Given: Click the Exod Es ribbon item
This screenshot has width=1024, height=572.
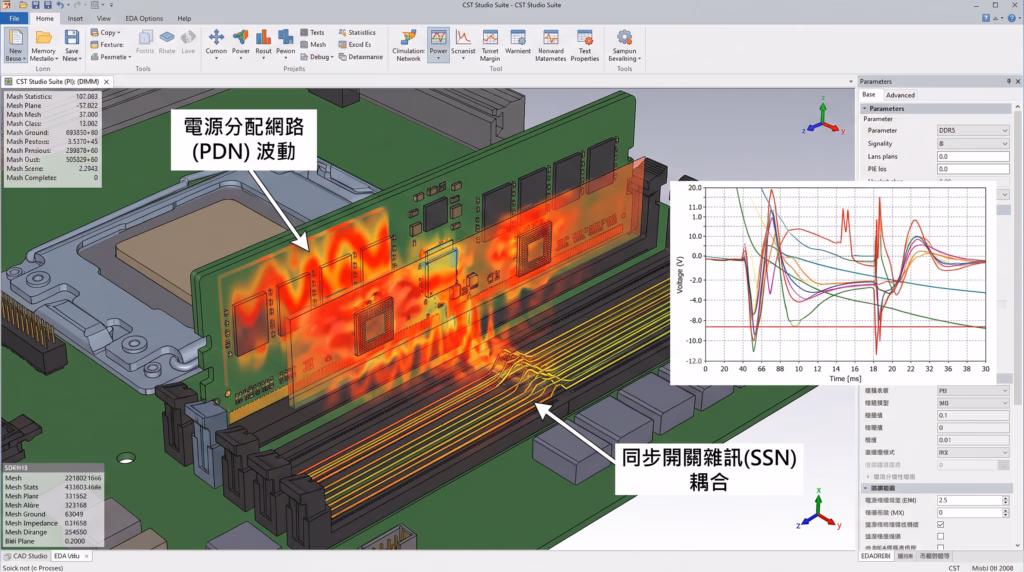Looking at the screenshot, I should (355, 44).
